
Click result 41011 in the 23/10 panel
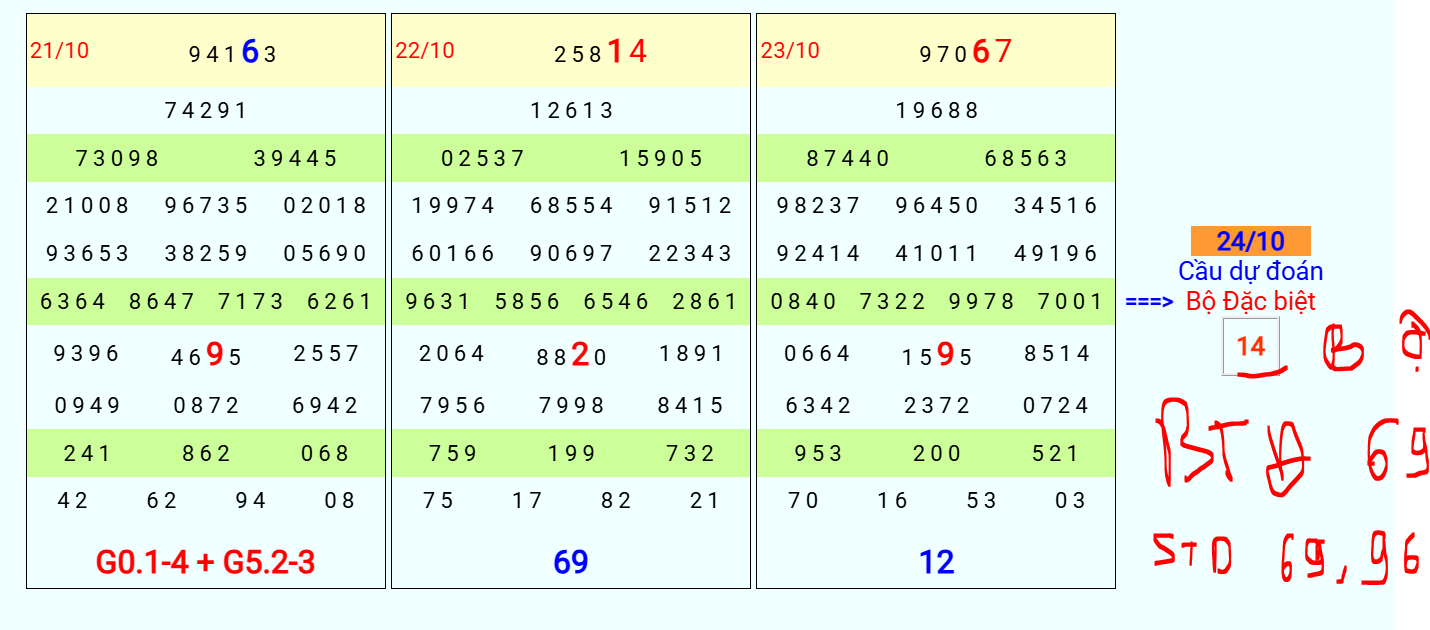938,254
